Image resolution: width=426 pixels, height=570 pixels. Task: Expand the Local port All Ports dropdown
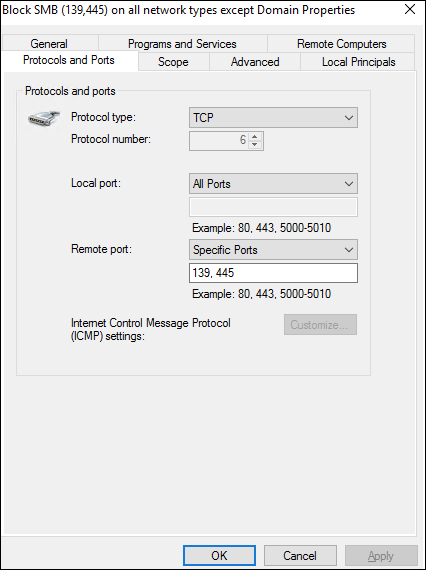[273, 184]
